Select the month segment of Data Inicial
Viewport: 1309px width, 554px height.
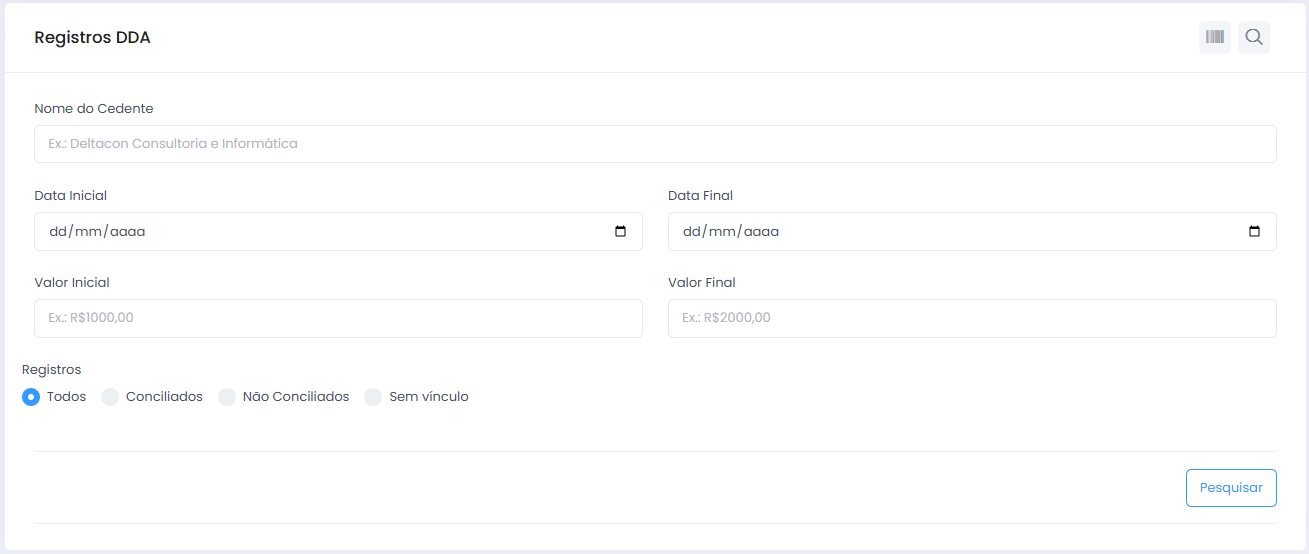[x=87, y=232]
